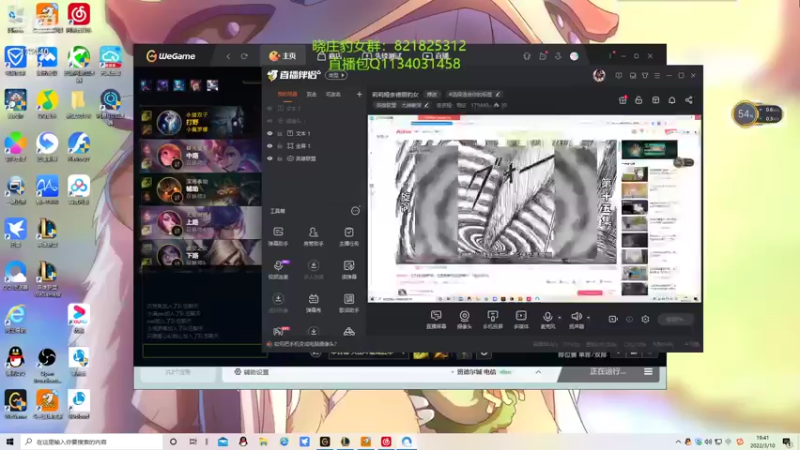
Task: Click the Windows taskbar search box
Action: (92, 442)
